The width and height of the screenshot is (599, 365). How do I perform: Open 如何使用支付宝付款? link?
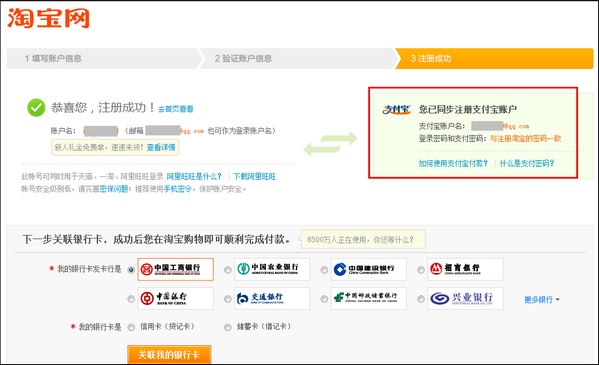pyautogui.click(x=453, y=164)
